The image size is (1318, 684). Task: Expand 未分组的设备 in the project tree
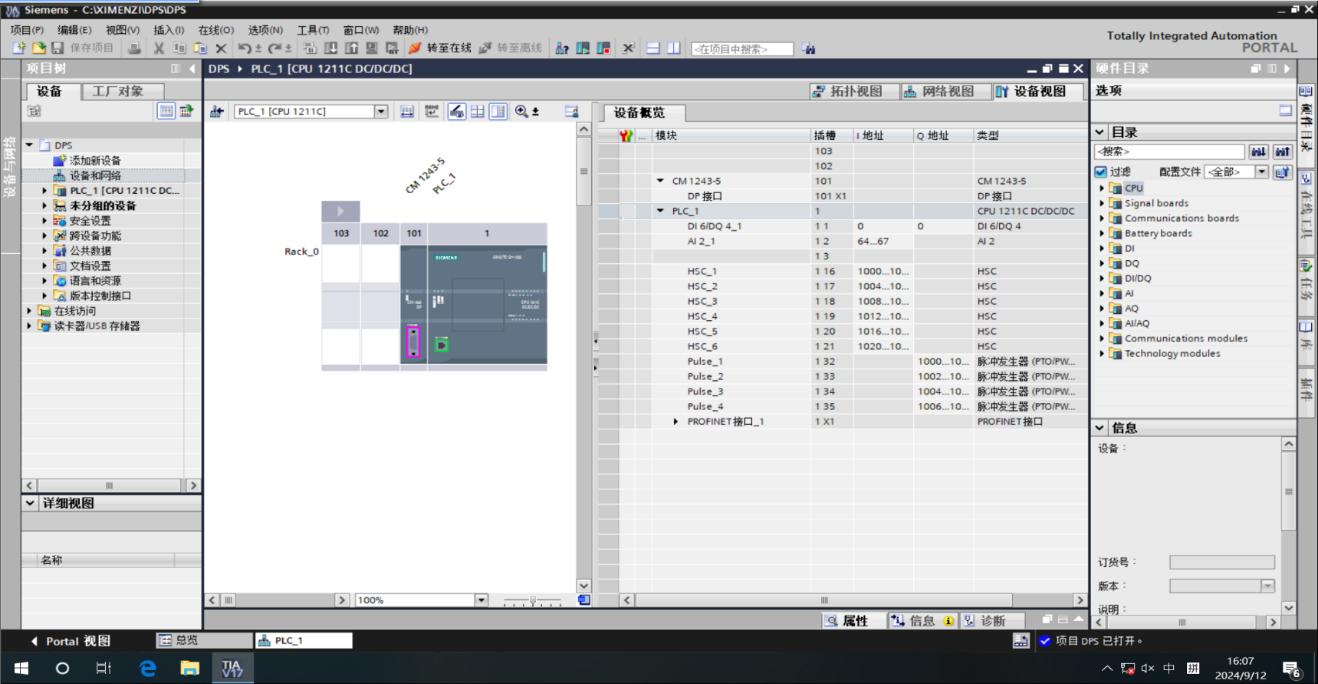coord(45,206)
